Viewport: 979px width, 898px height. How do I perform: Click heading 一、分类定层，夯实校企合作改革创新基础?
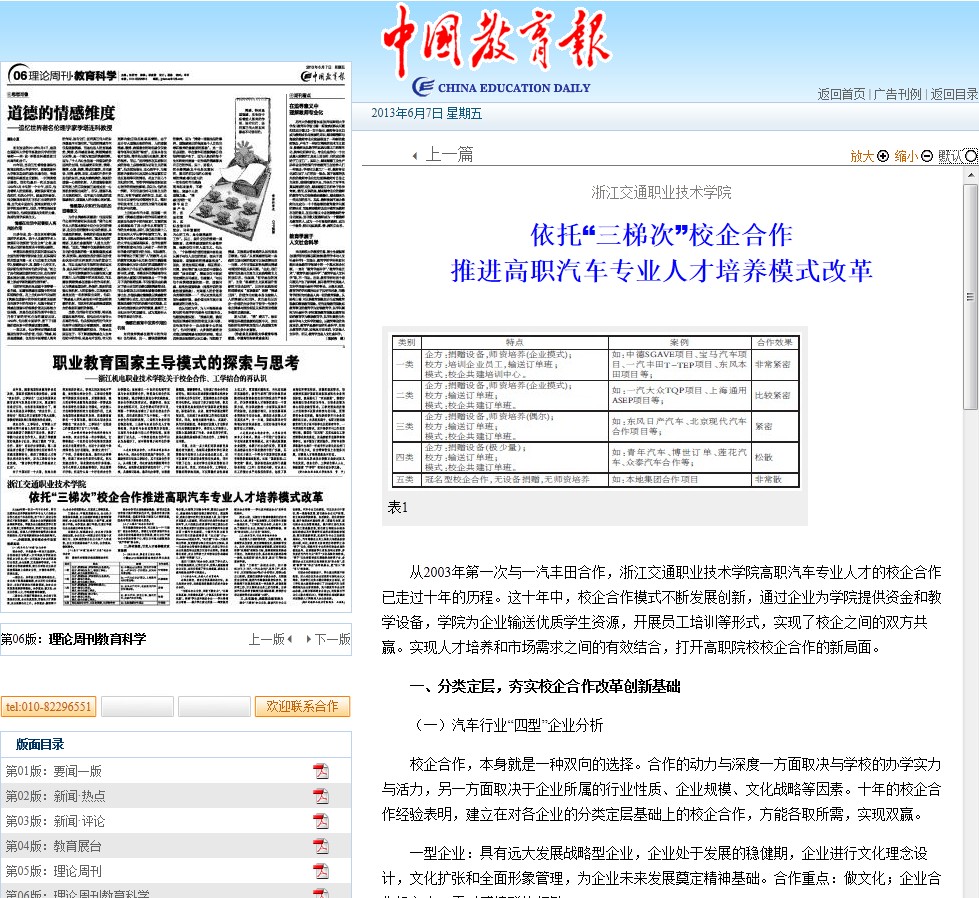tap(544, 686)
